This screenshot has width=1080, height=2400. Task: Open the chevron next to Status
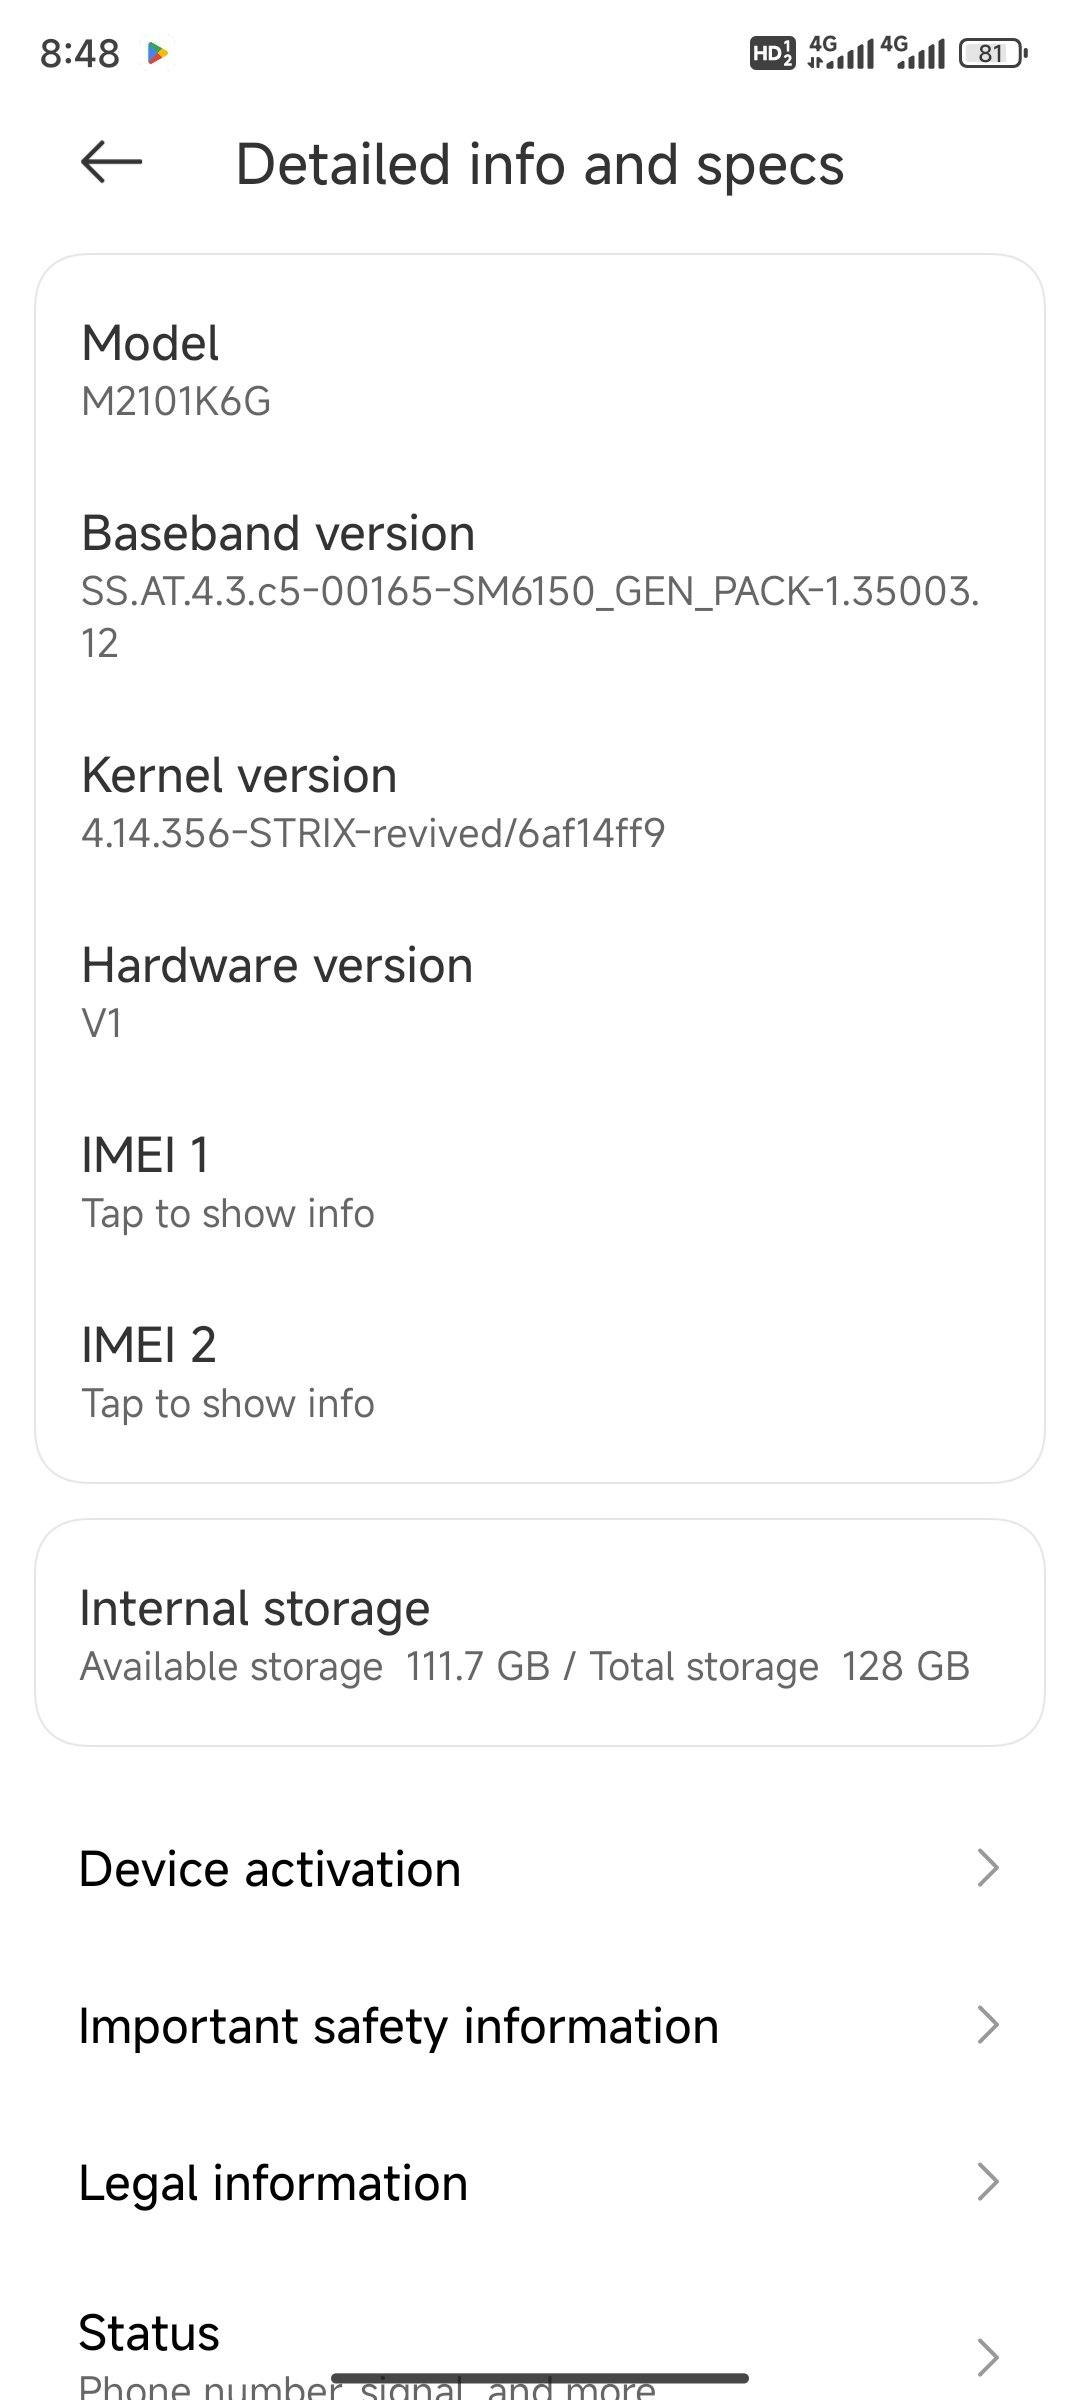[x=988, y=2357]
